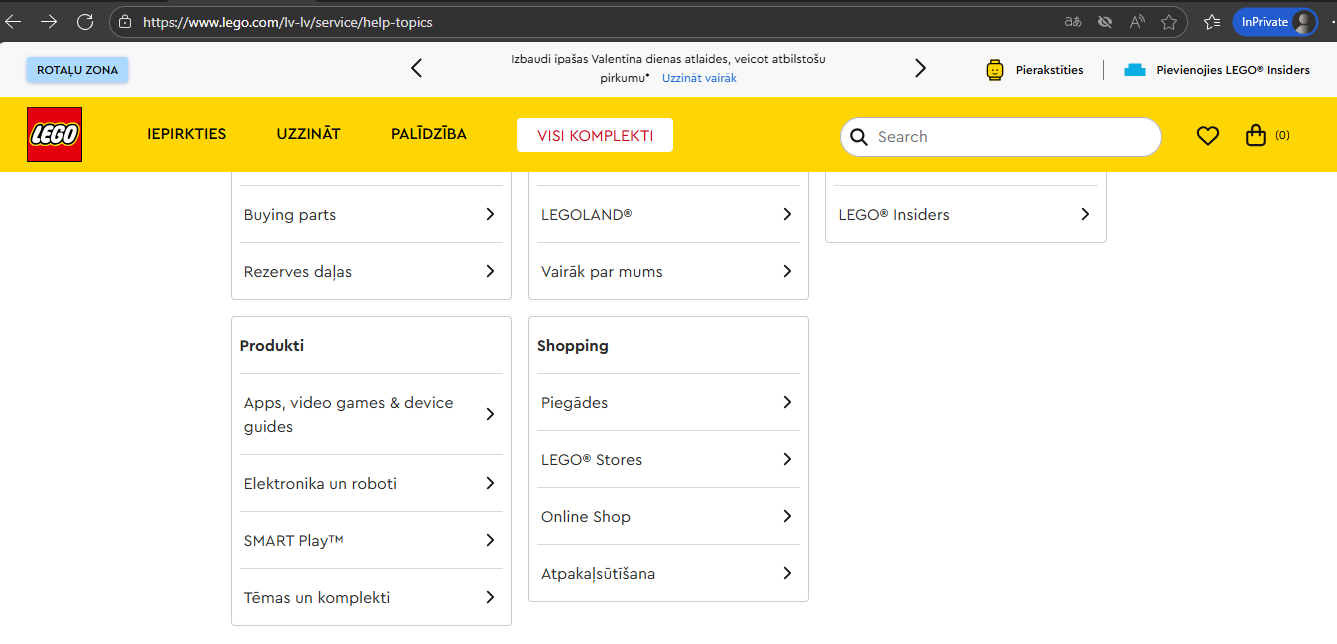This screenshot has width=1337, height=644.
Task: Expand the LEGOLAND® topic chevron
Action: pos(787,214)
